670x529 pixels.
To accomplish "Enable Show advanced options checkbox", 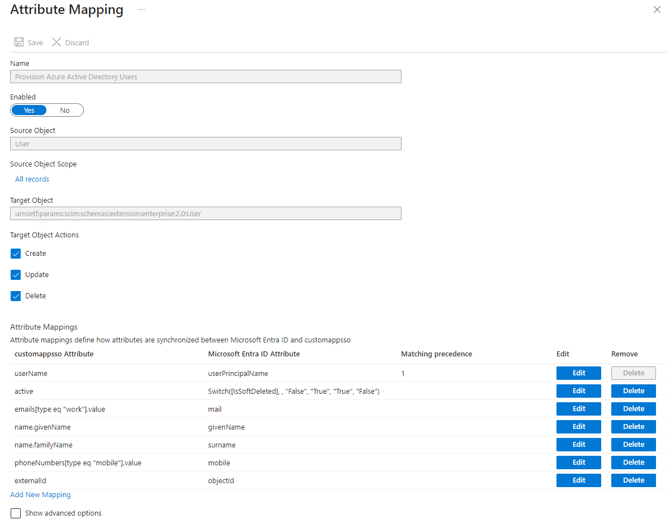I will point(16,513).
